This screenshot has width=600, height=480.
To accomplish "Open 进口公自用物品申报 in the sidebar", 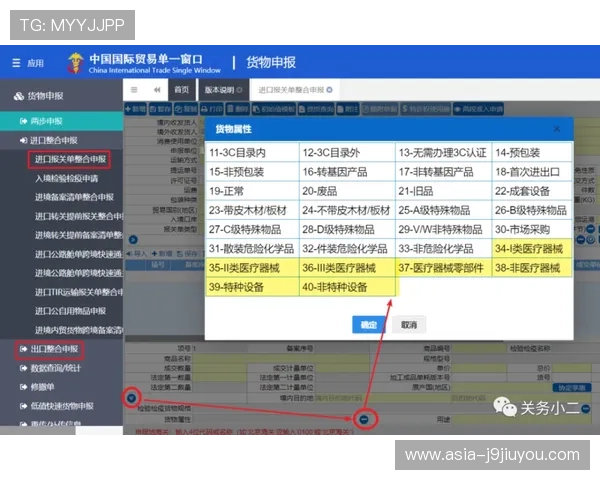I will [x=70, y=311].
